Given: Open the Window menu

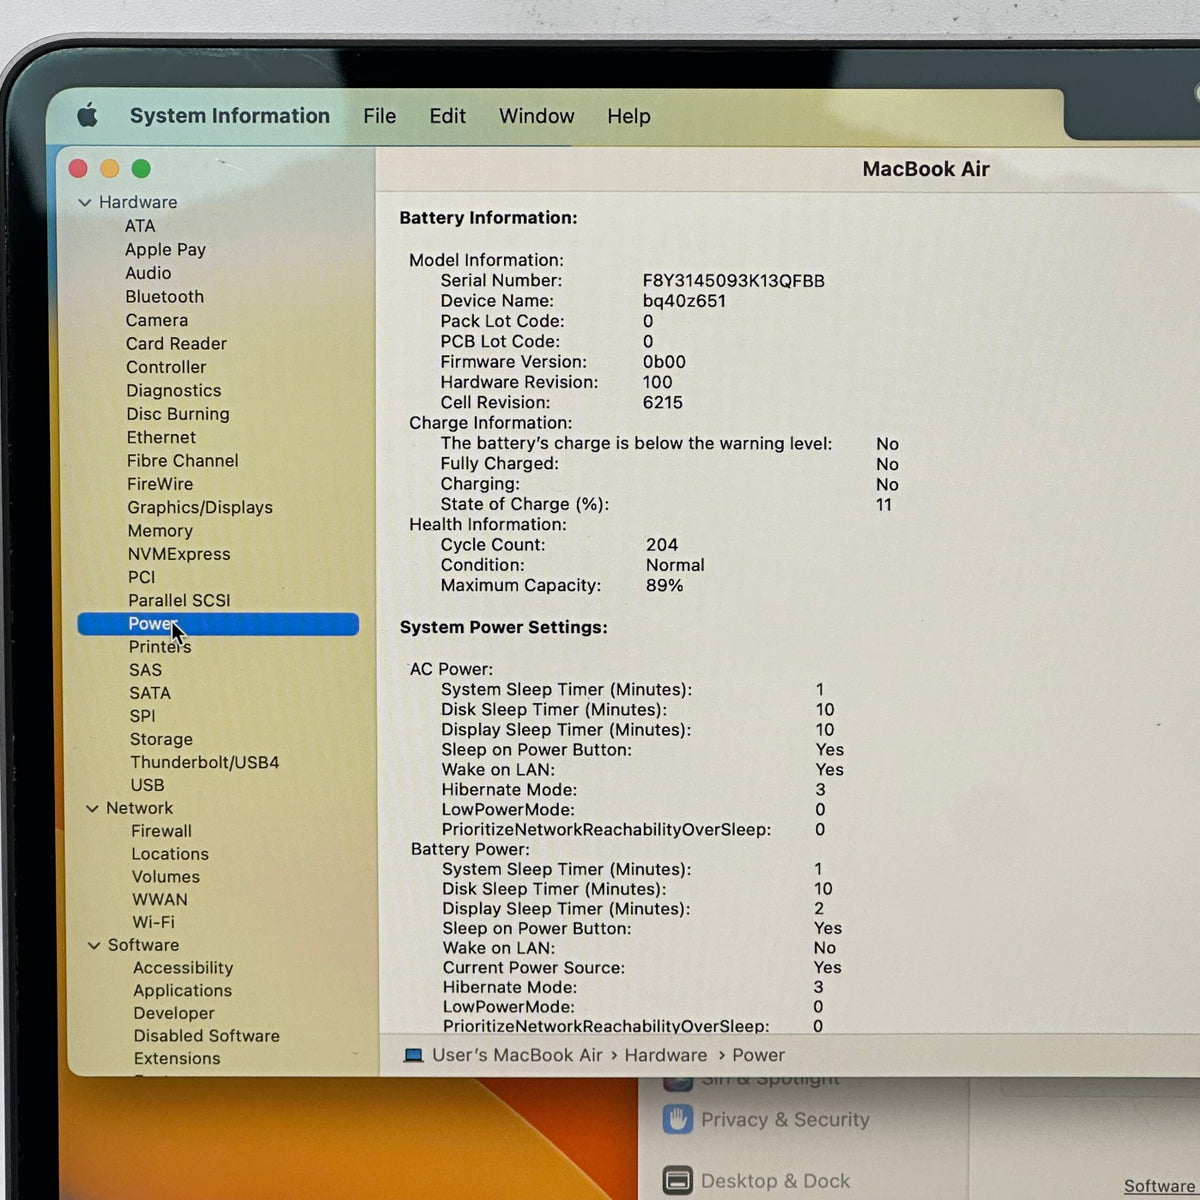Looking at the screenshot, I should click(537, 116).
